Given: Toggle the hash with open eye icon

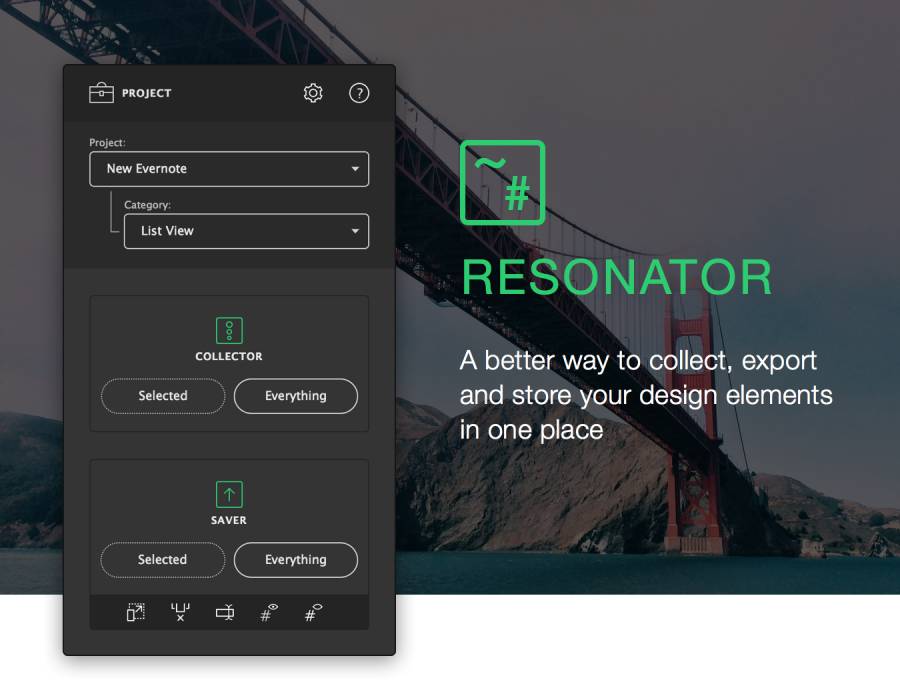Looking at the screenshot, I should tap(269, 612).
